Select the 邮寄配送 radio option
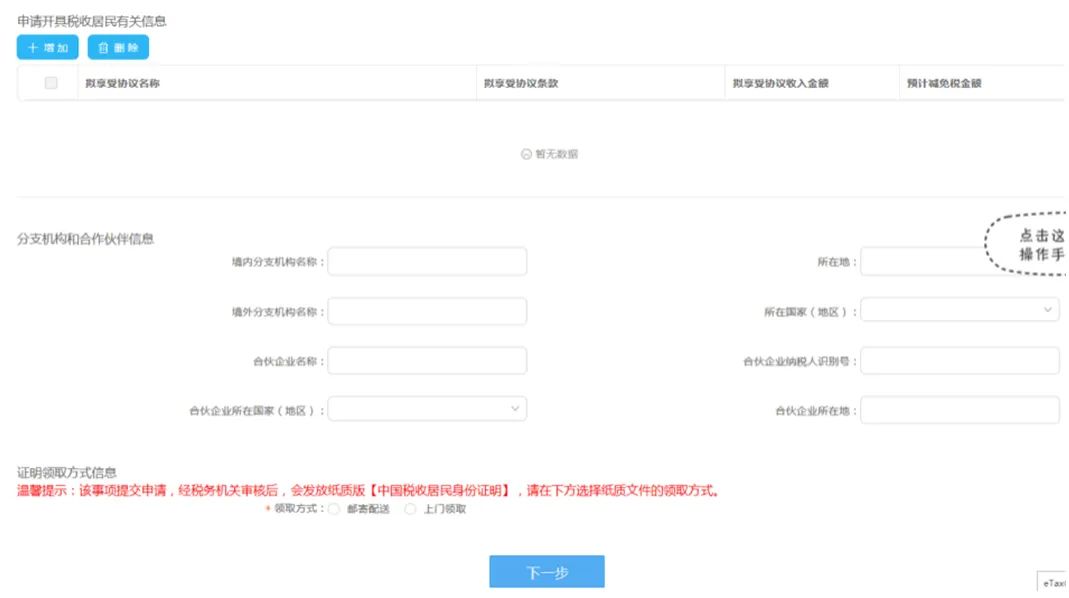This screenshot has height=598, width=1069. [x=334, y=509]
